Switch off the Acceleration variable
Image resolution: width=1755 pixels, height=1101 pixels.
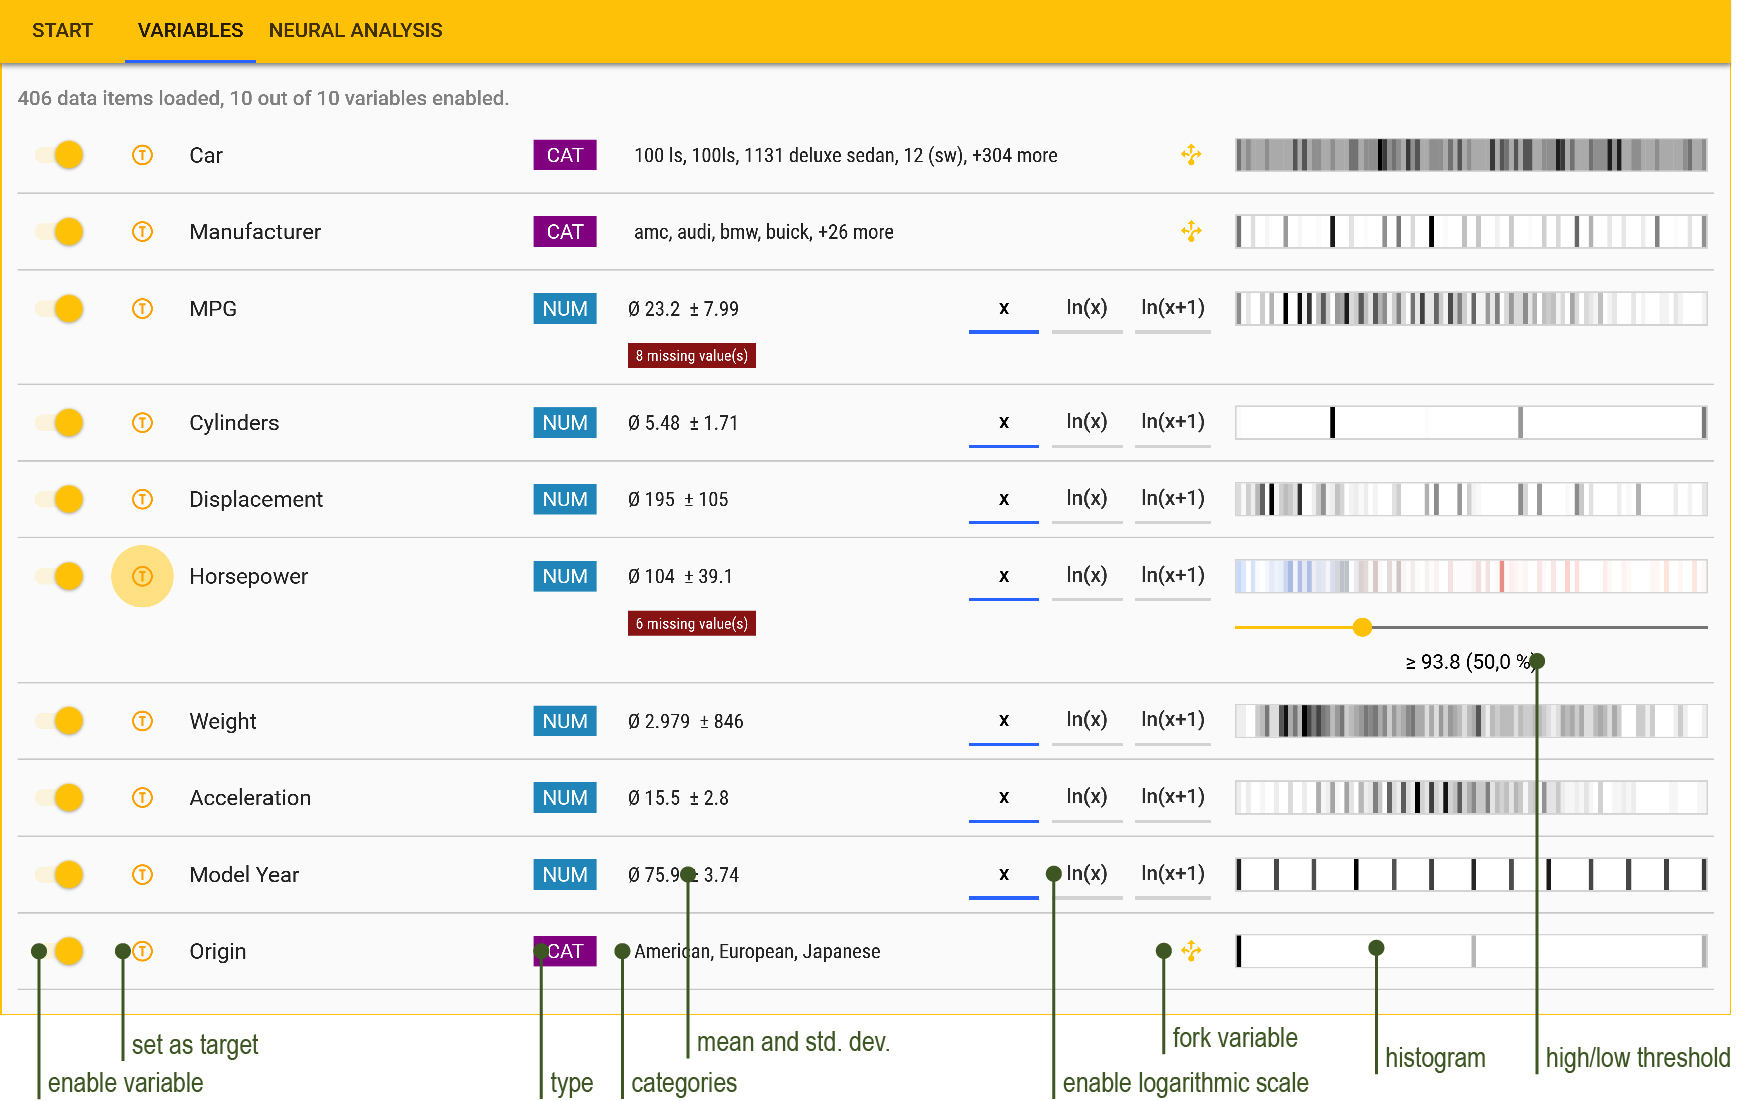(x=59, y=798)
